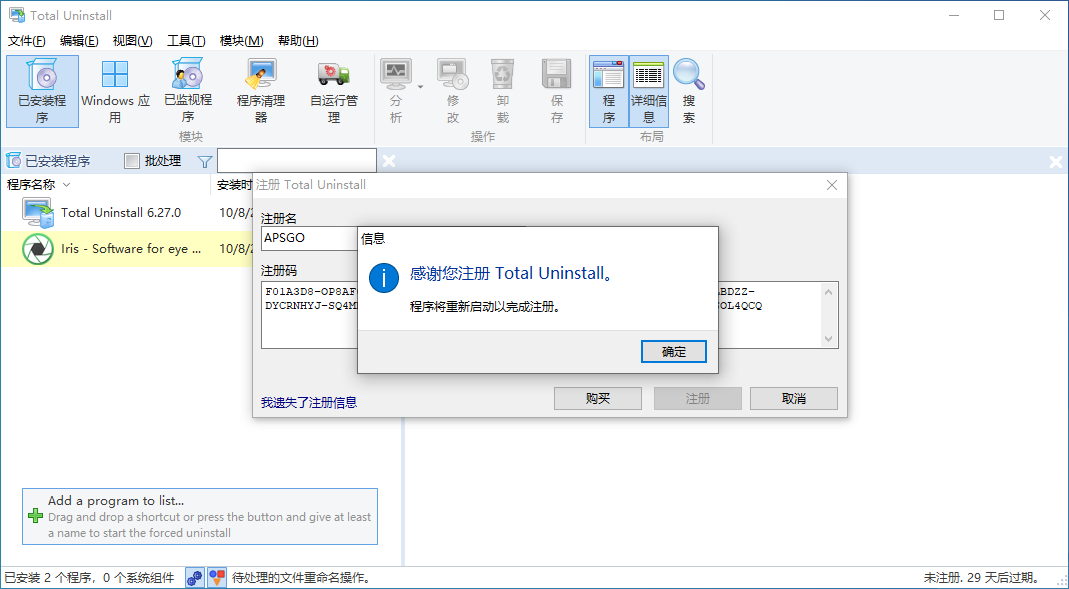1069x589 pixels.
Task: Open the 模块(M) menu
Action: click(241, 41)
